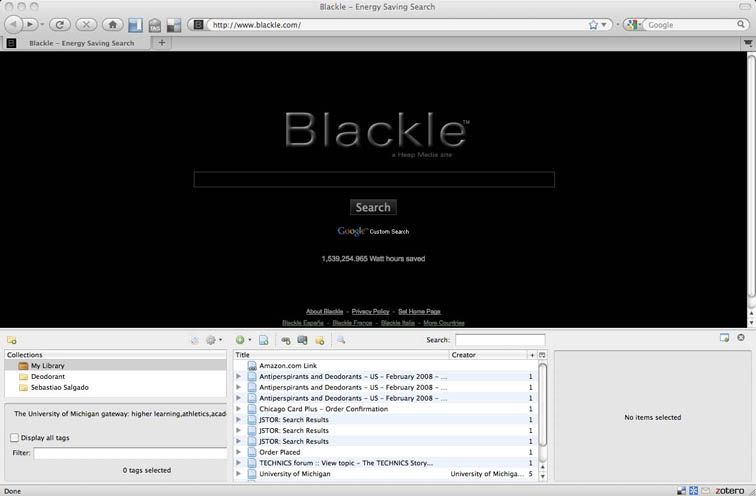Click the zotero status bar logo
The height and width of the screenshot is (496, 756).
(729, 491)
